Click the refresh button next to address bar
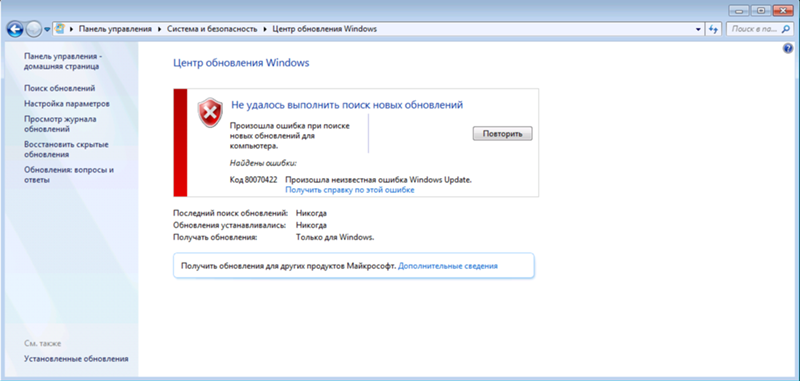This screenshot has width=800, height=381. [x=713, y=30]
